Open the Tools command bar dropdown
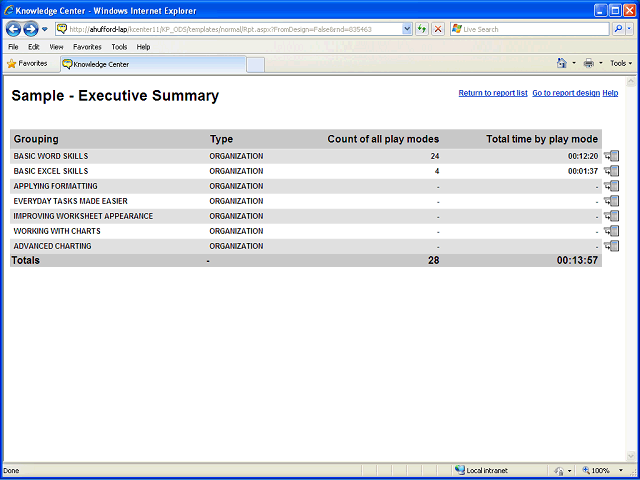This screenshot has width=640, height=480. point(621,63)
